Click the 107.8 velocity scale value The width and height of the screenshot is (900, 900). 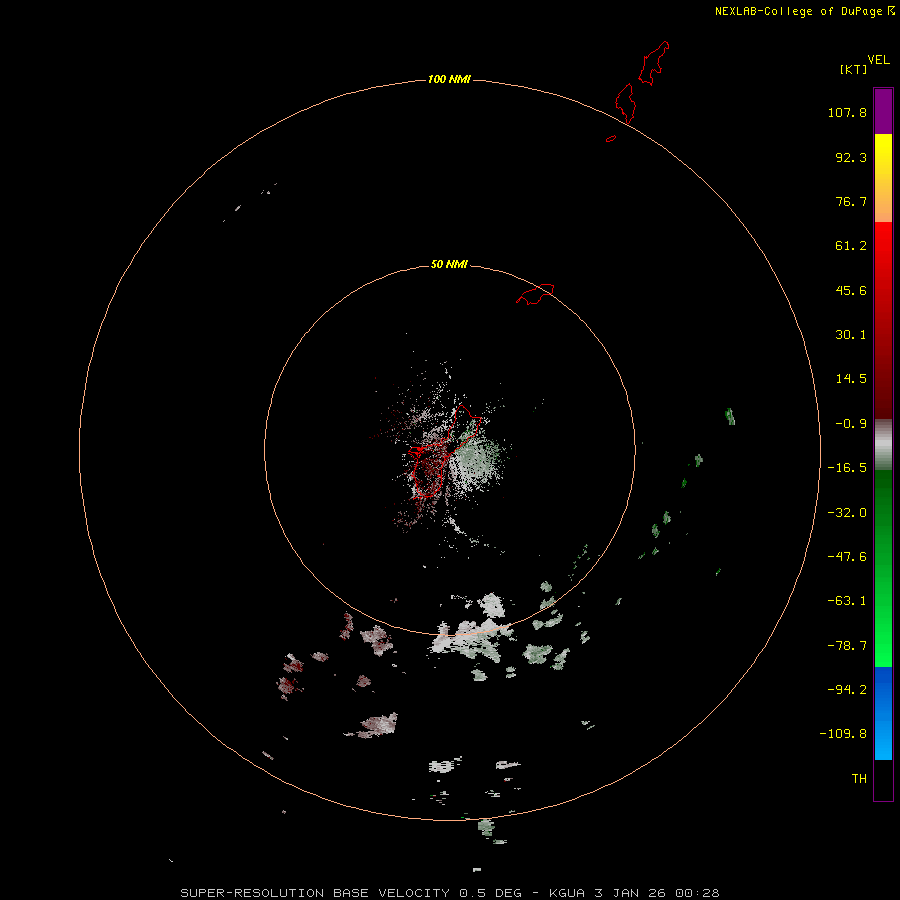click(x=847, y=112)
